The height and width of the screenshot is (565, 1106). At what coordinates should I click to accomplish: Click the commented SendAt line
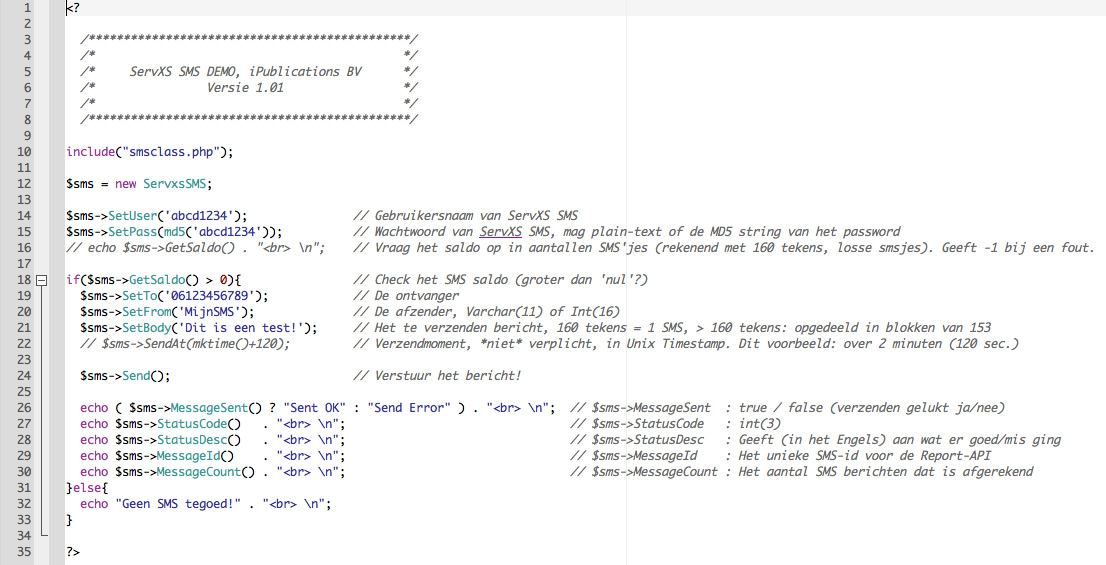coord(185,344)
